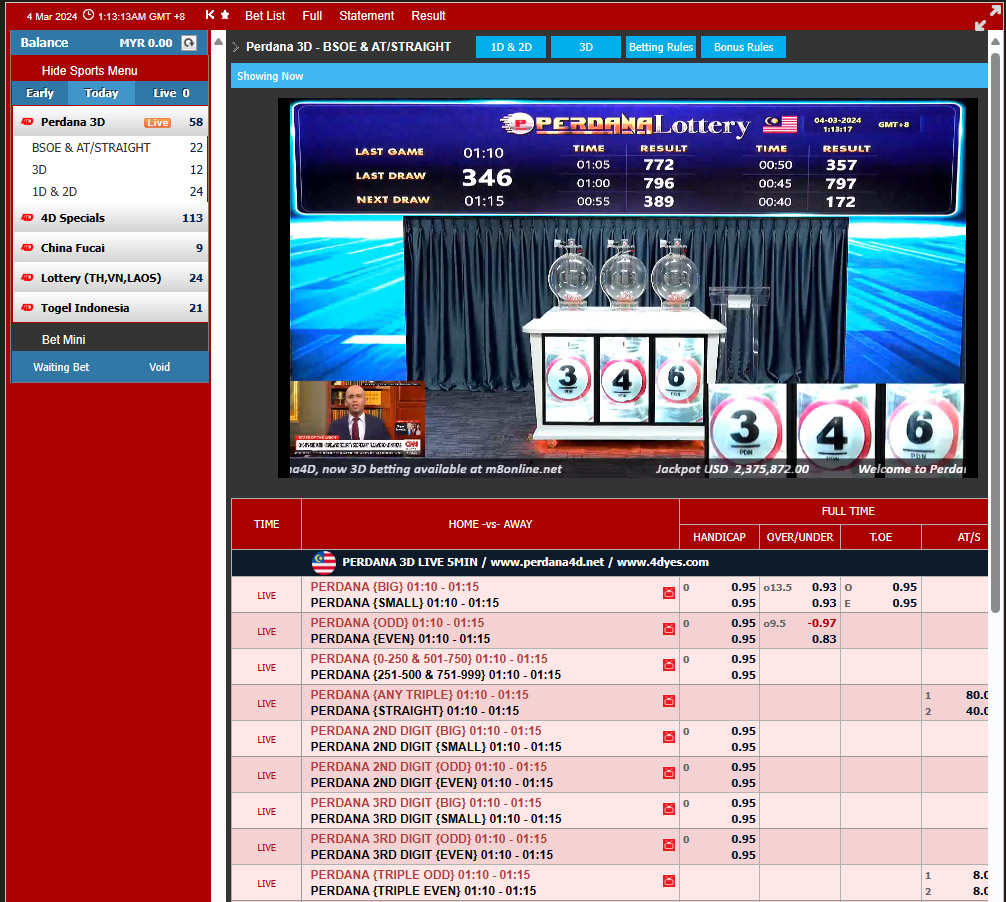Click the main panel scrollbar up arrow
The width and height of the screenshot is (1006, 902).
point(995,42)
